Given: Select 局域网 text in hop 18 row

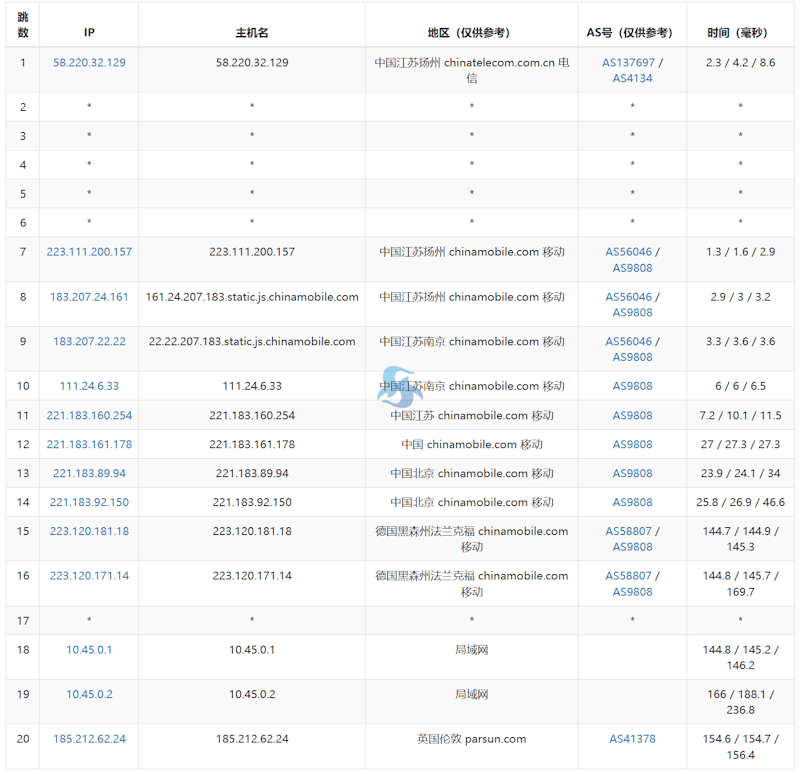Looking at the screenshot, I should pyautogui.click(x=472, y=650).
